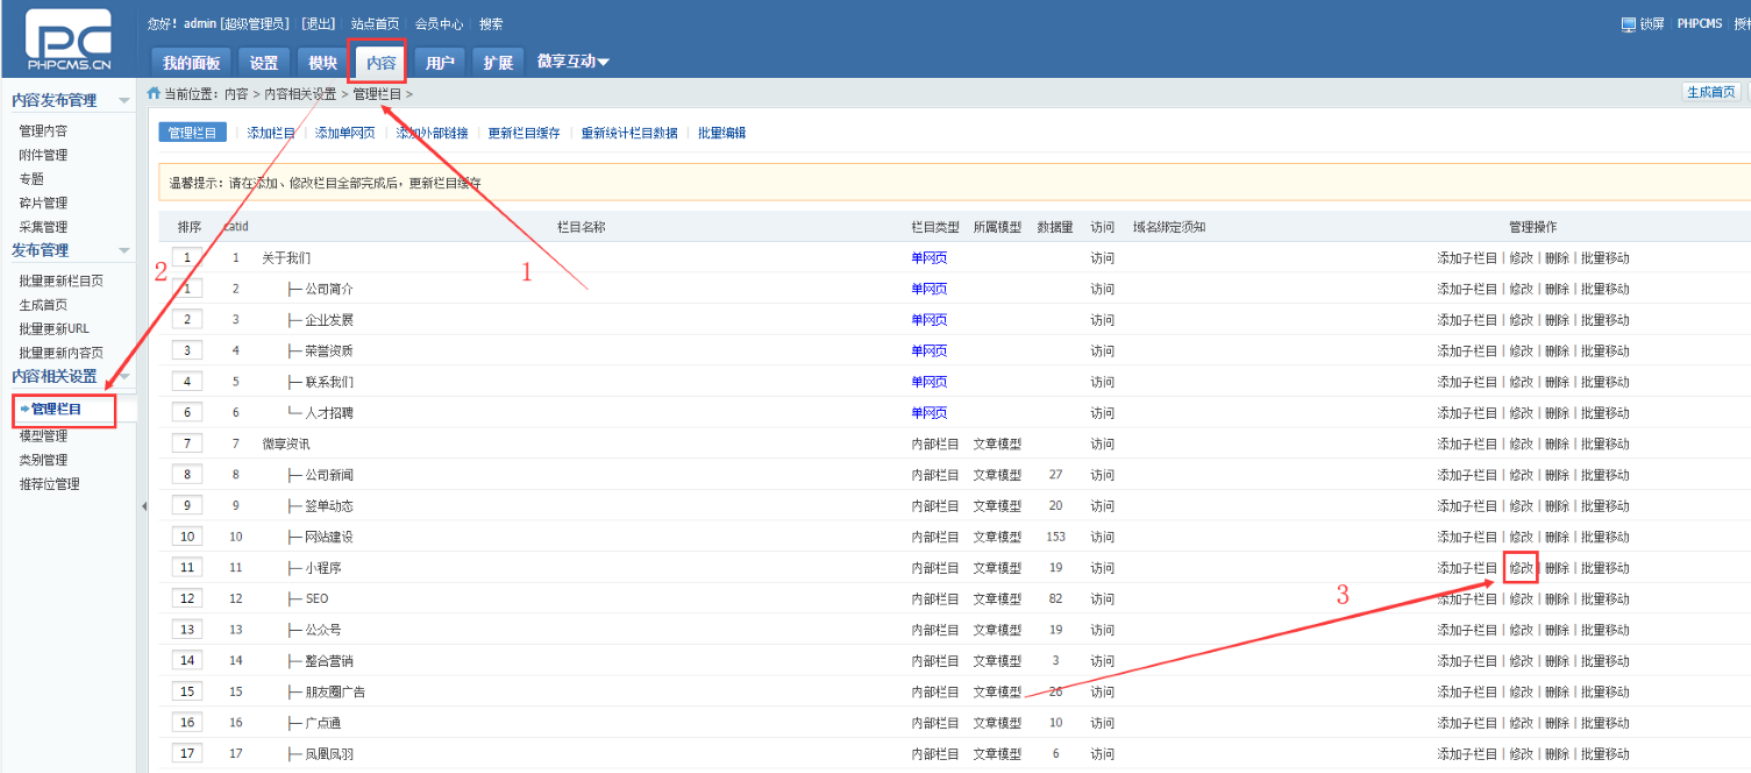Go to 站点首页 in the header

click(375, 24)
